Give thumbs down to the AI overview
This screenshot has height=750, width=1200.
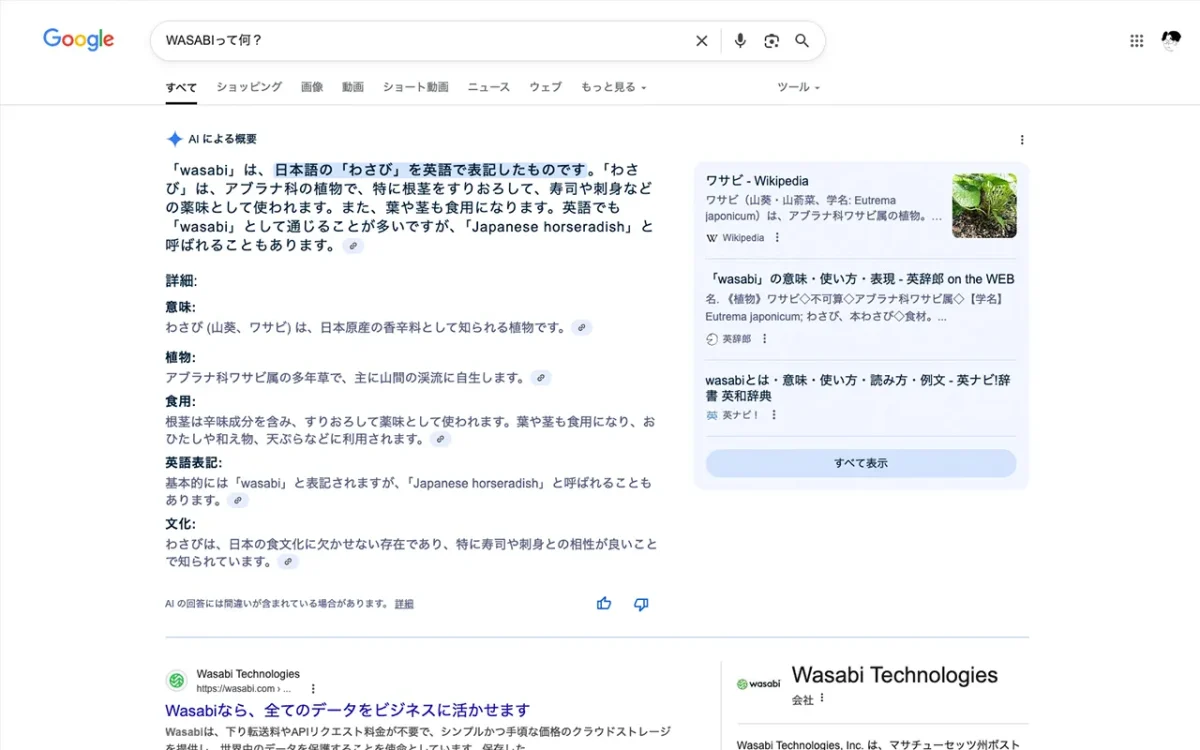click(641, 604)
